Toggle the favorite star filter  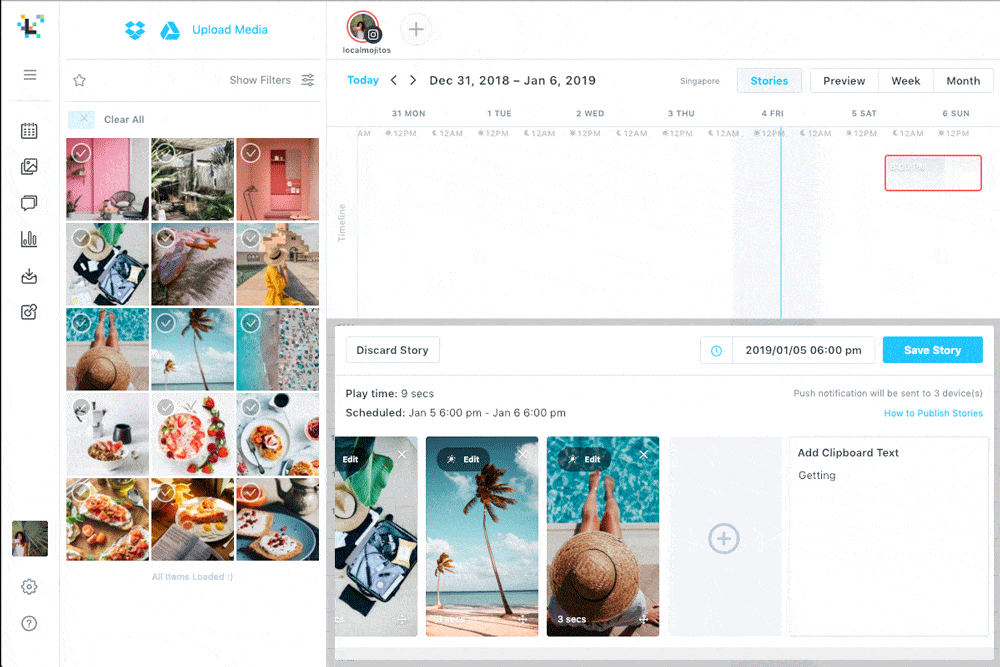pos(79,80)
